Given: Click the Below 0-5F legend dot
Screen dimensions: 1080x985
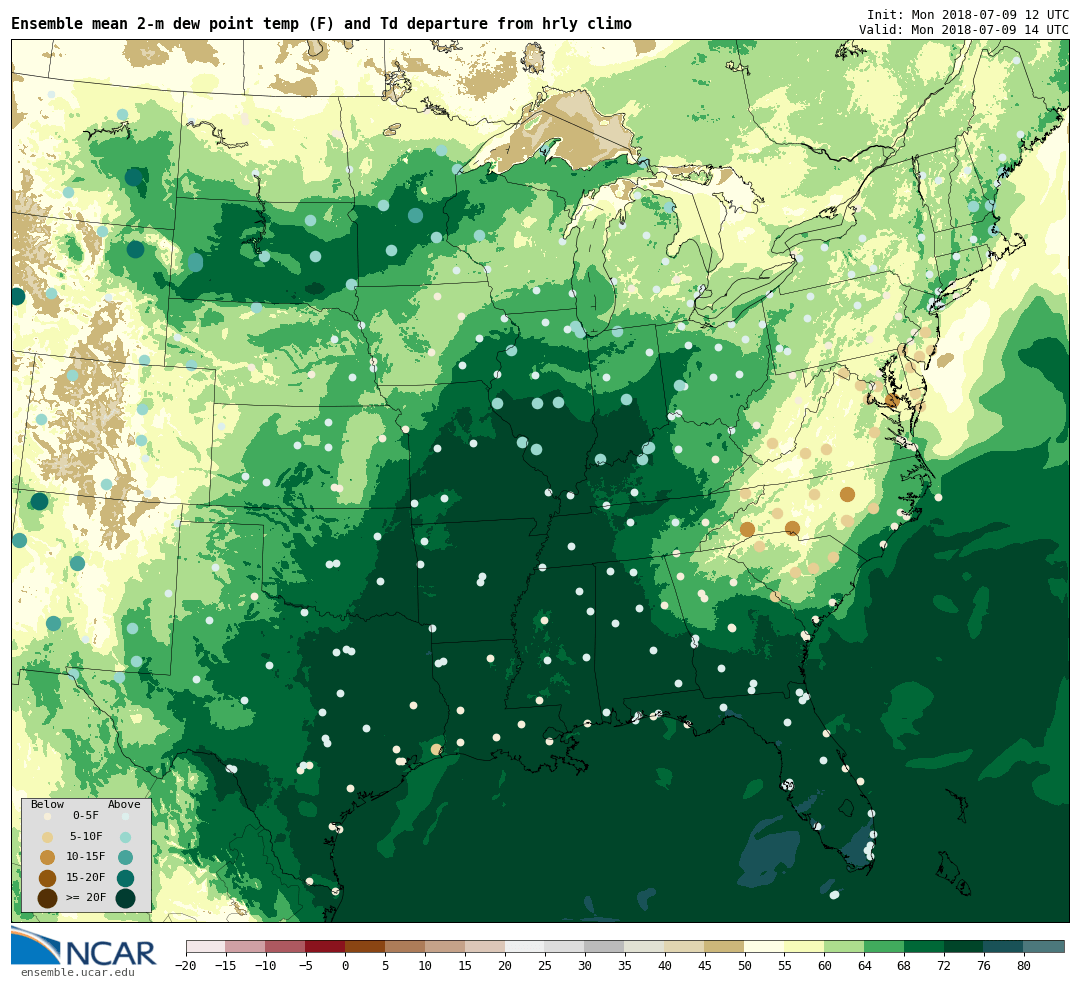Looking at the screenshot, I should coord(48,817).
